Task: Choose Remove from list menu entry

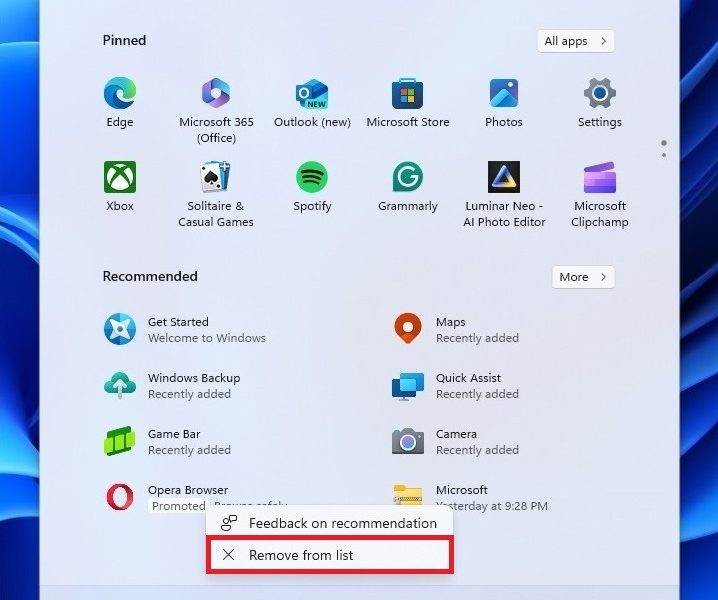Action: click(330, 555)
